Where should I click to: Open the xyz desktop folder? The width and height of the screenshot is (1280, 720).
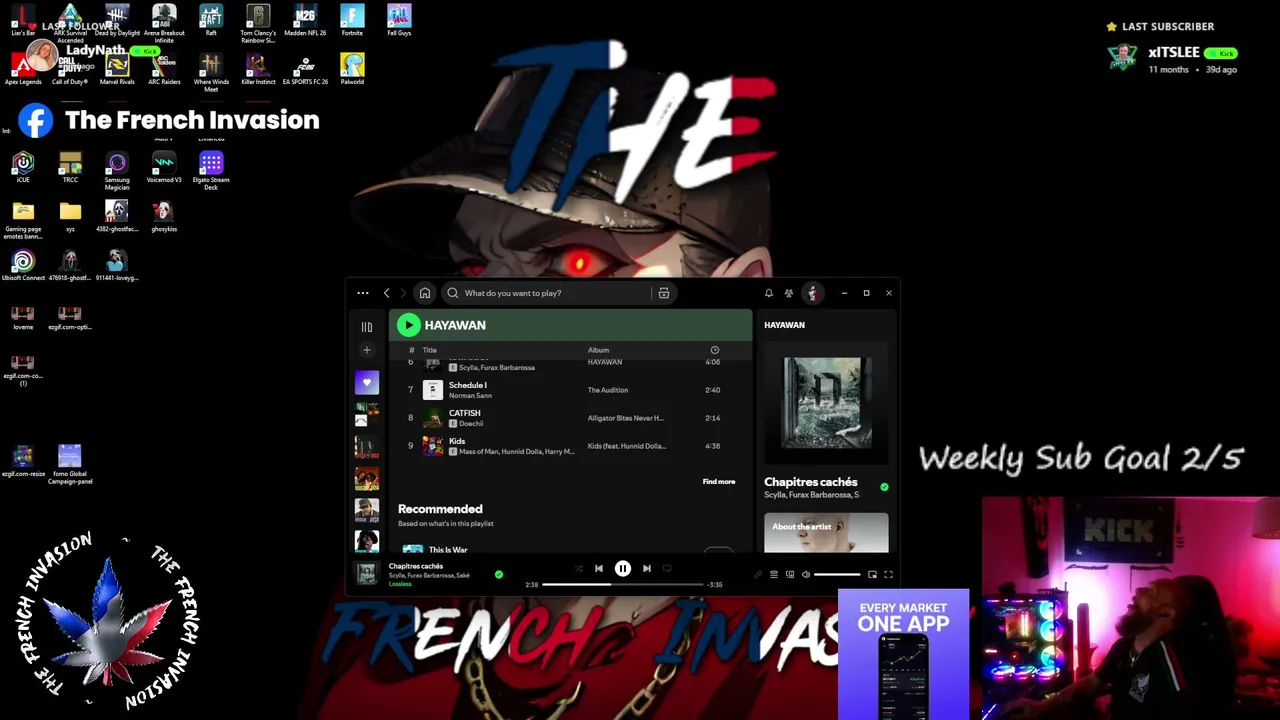pos(70,216)
